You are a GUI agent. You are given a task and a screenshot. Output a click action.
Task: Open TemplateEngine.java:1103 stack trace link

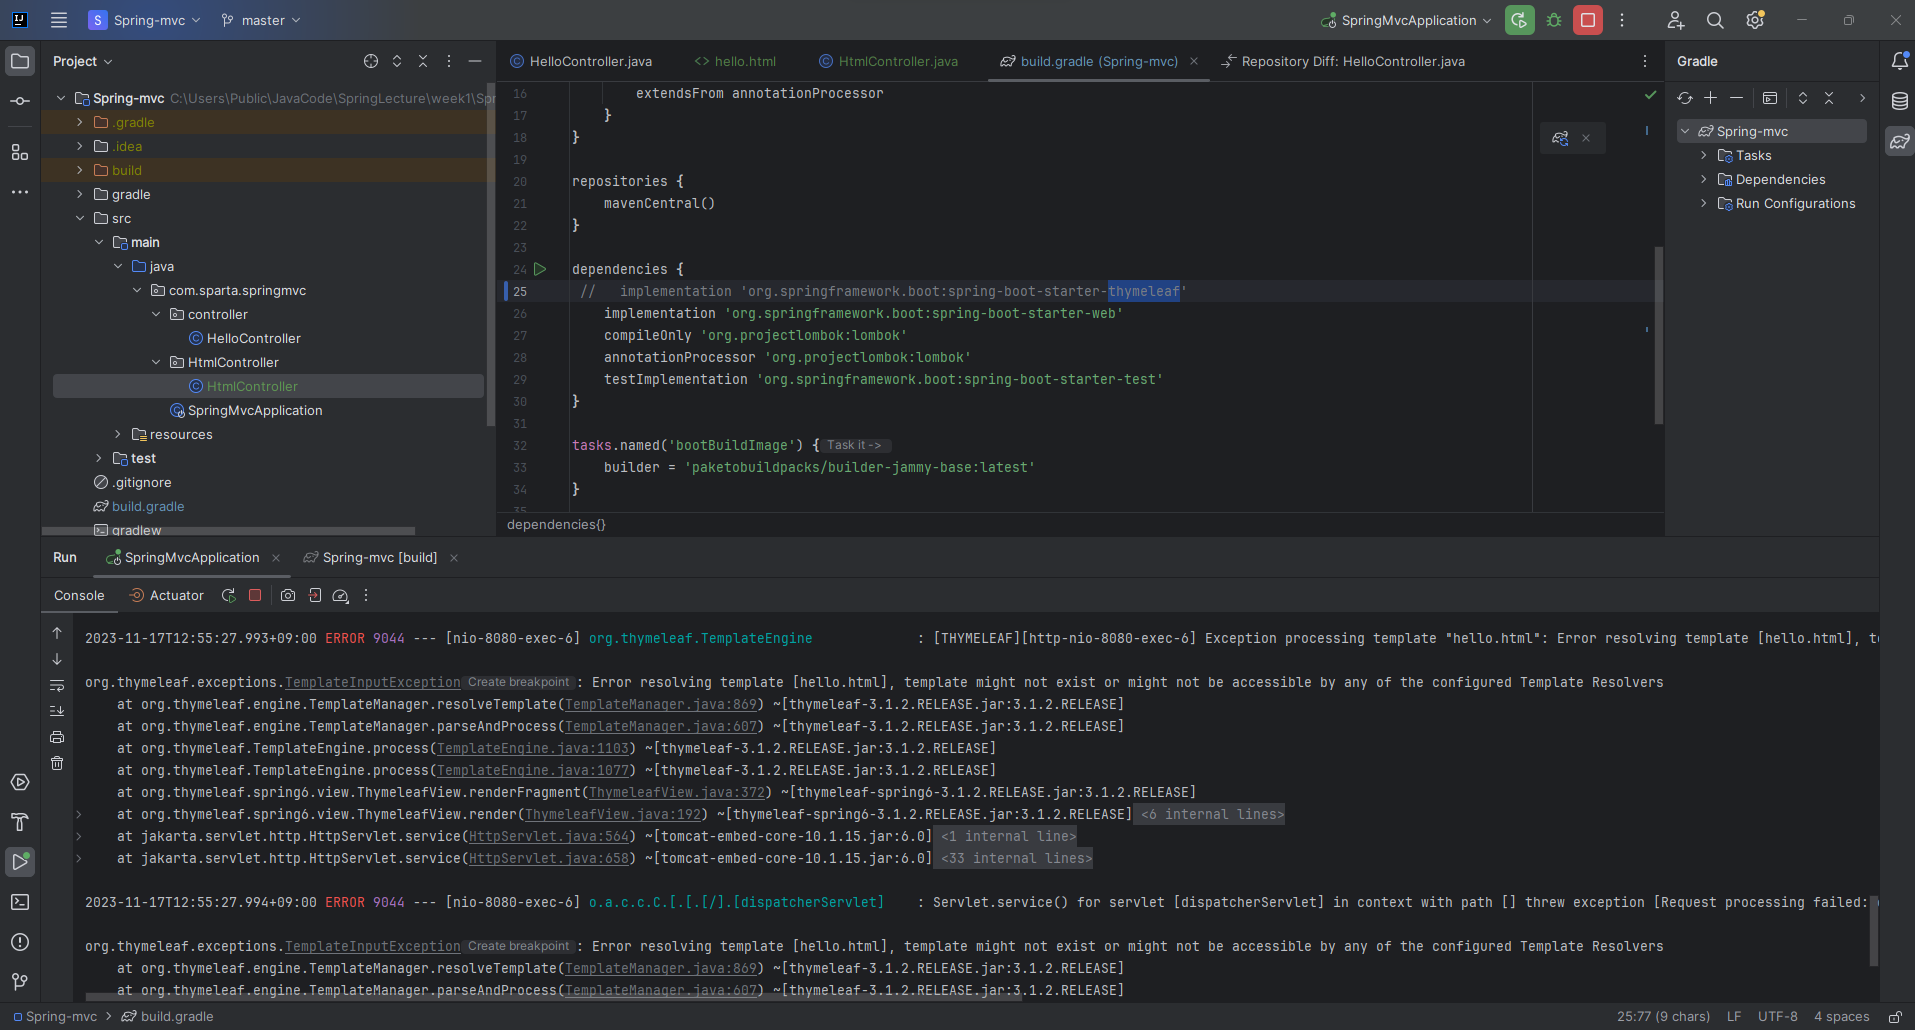[x=533, y=748]
